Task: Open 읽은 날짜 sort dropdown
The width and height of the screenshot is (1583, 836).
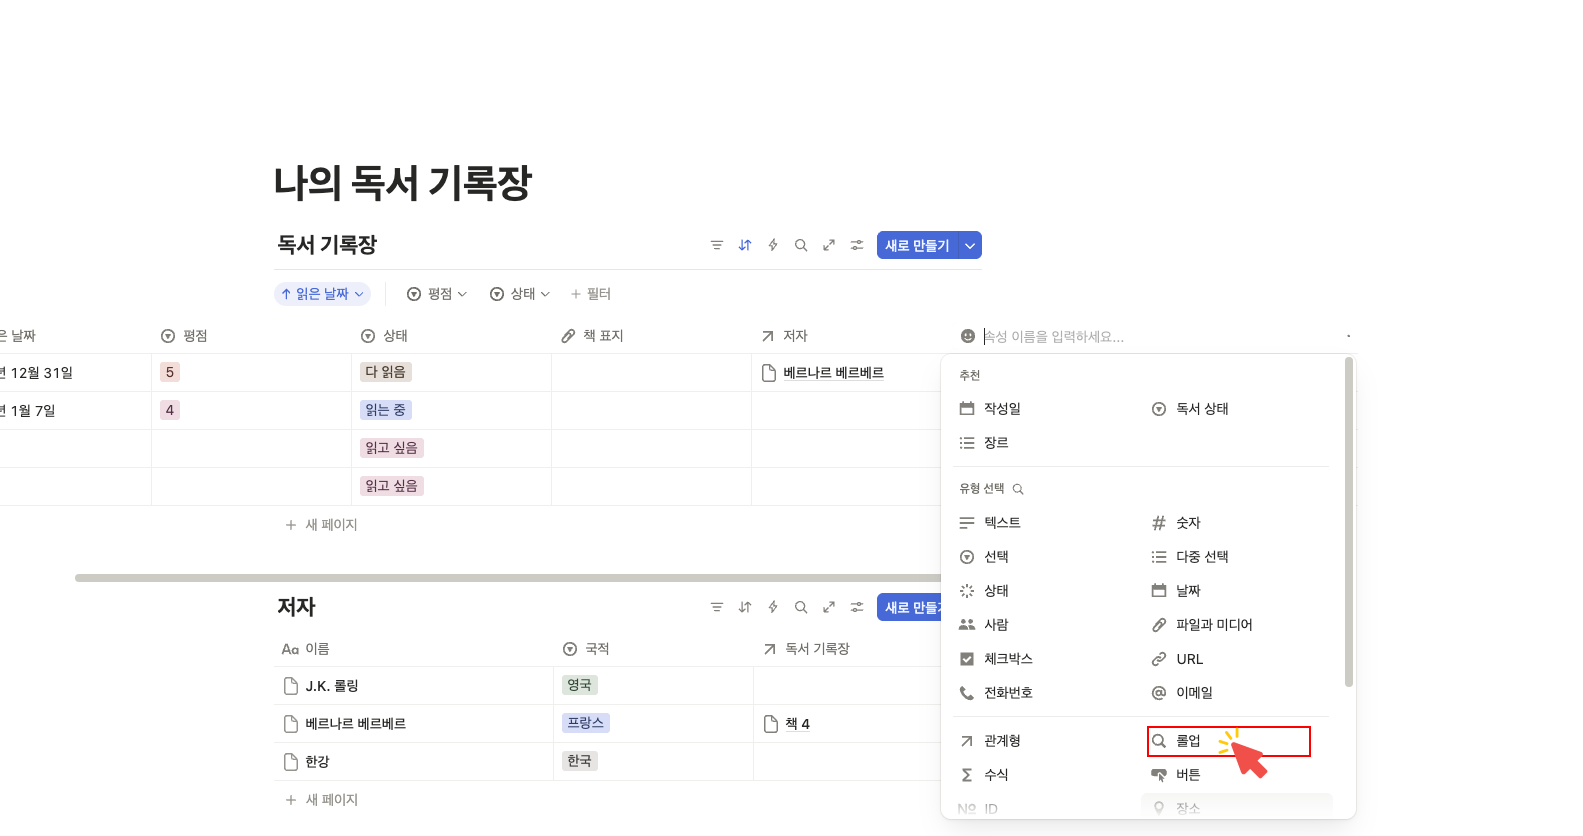Action: tap(322, 294)
